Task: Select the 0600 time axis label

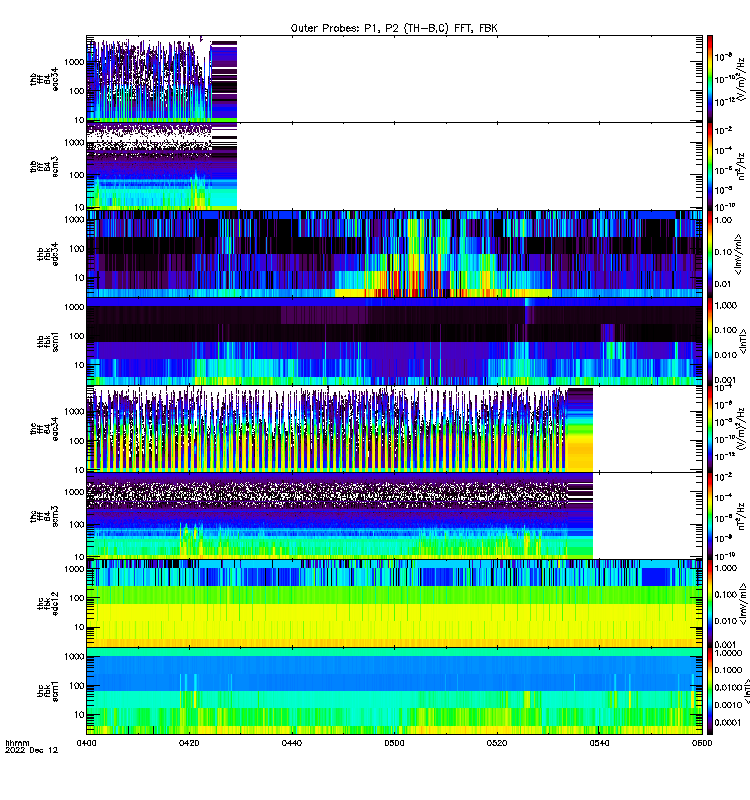Action: click(x=702, y=743)
